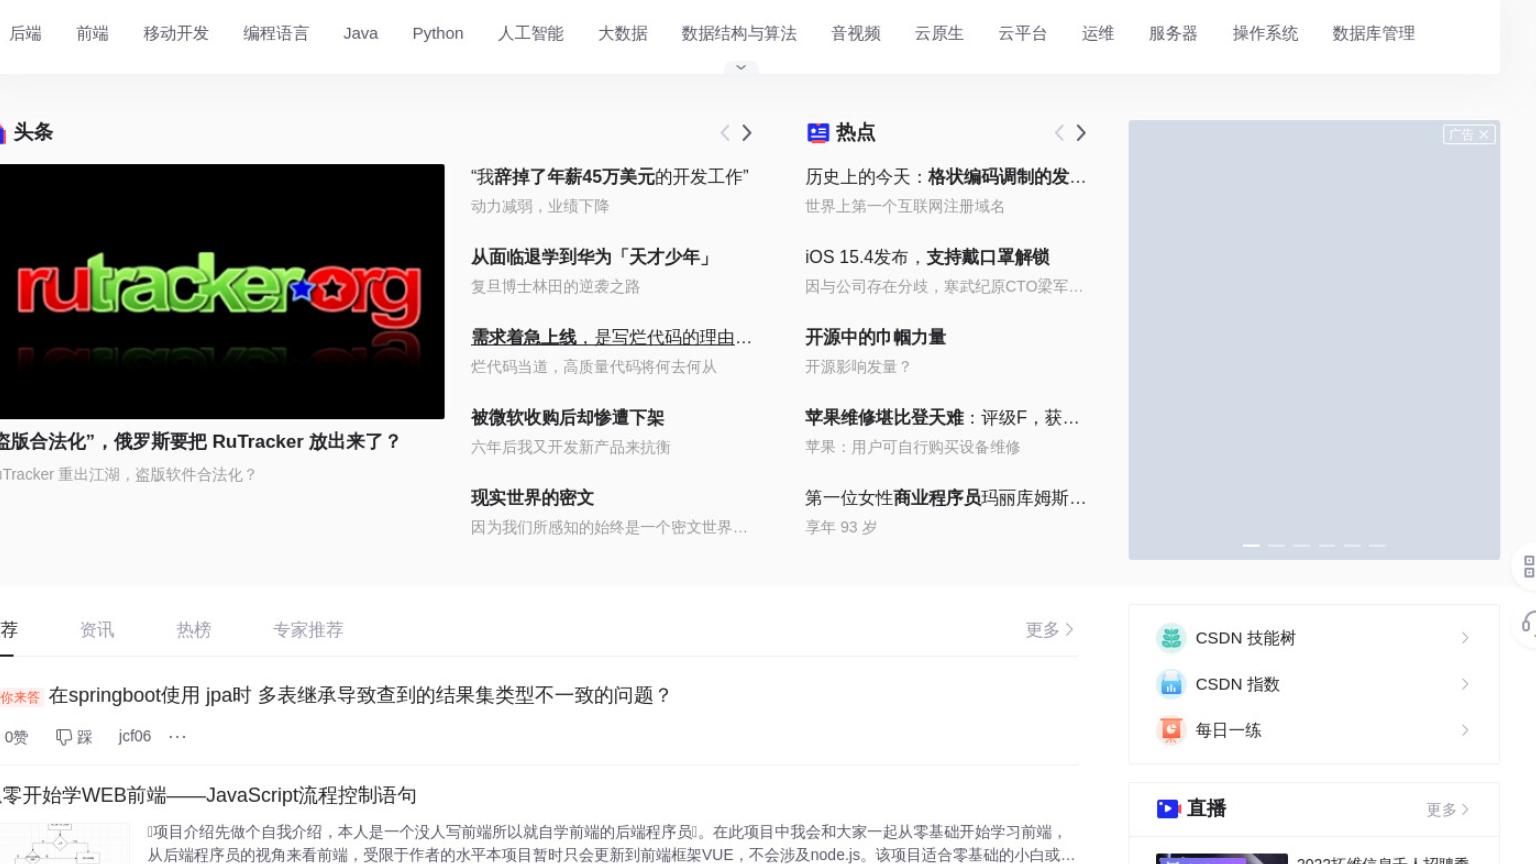This screenshot has width=1536, height=864.
Task: Click the QR code icon at right edge
Action: pos(1527,567)
